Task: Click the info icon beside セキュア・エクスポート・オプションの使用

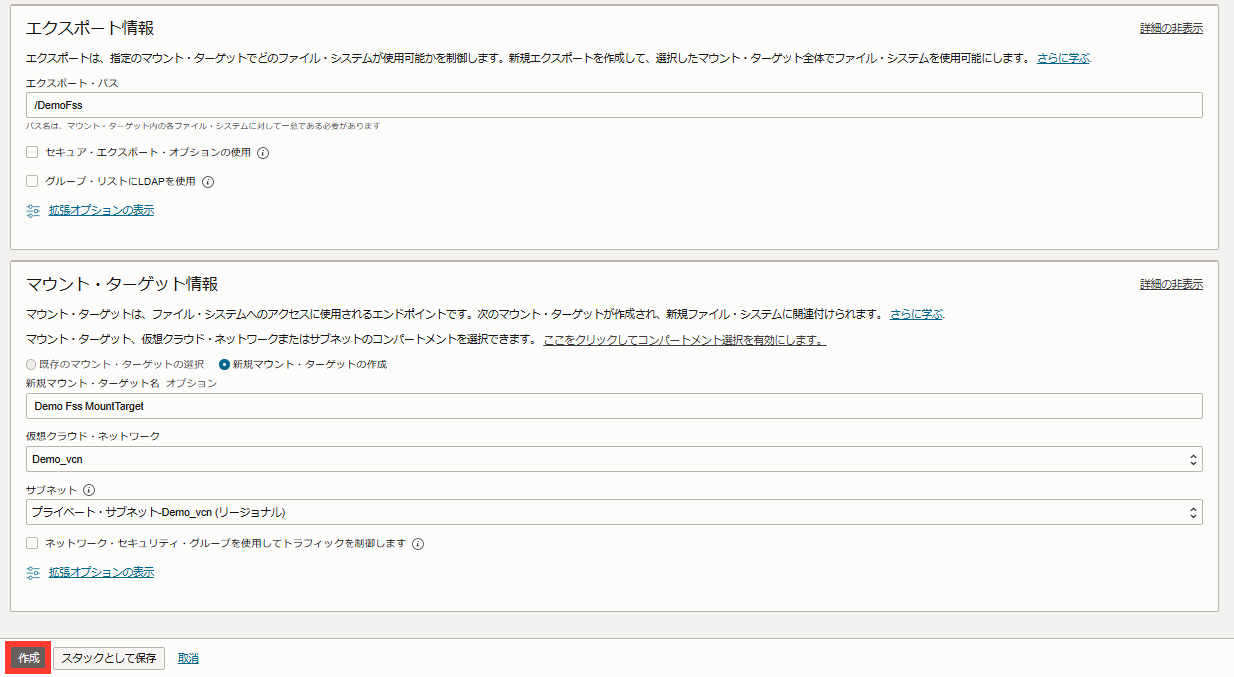Action: tap(264, 153)
